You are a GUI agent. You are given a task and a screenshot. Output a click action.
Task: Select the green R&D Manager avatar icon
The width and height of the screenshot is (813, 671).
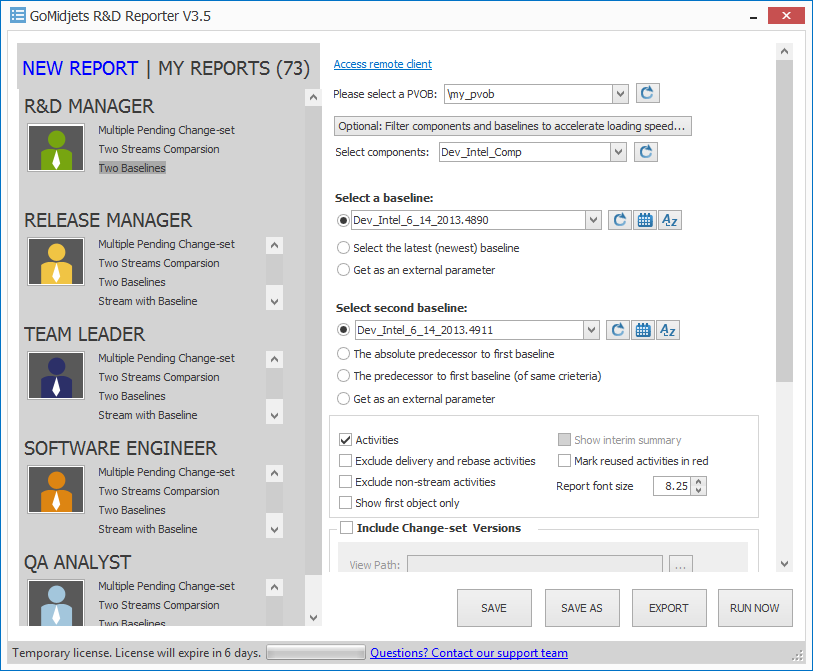[56, 149]
